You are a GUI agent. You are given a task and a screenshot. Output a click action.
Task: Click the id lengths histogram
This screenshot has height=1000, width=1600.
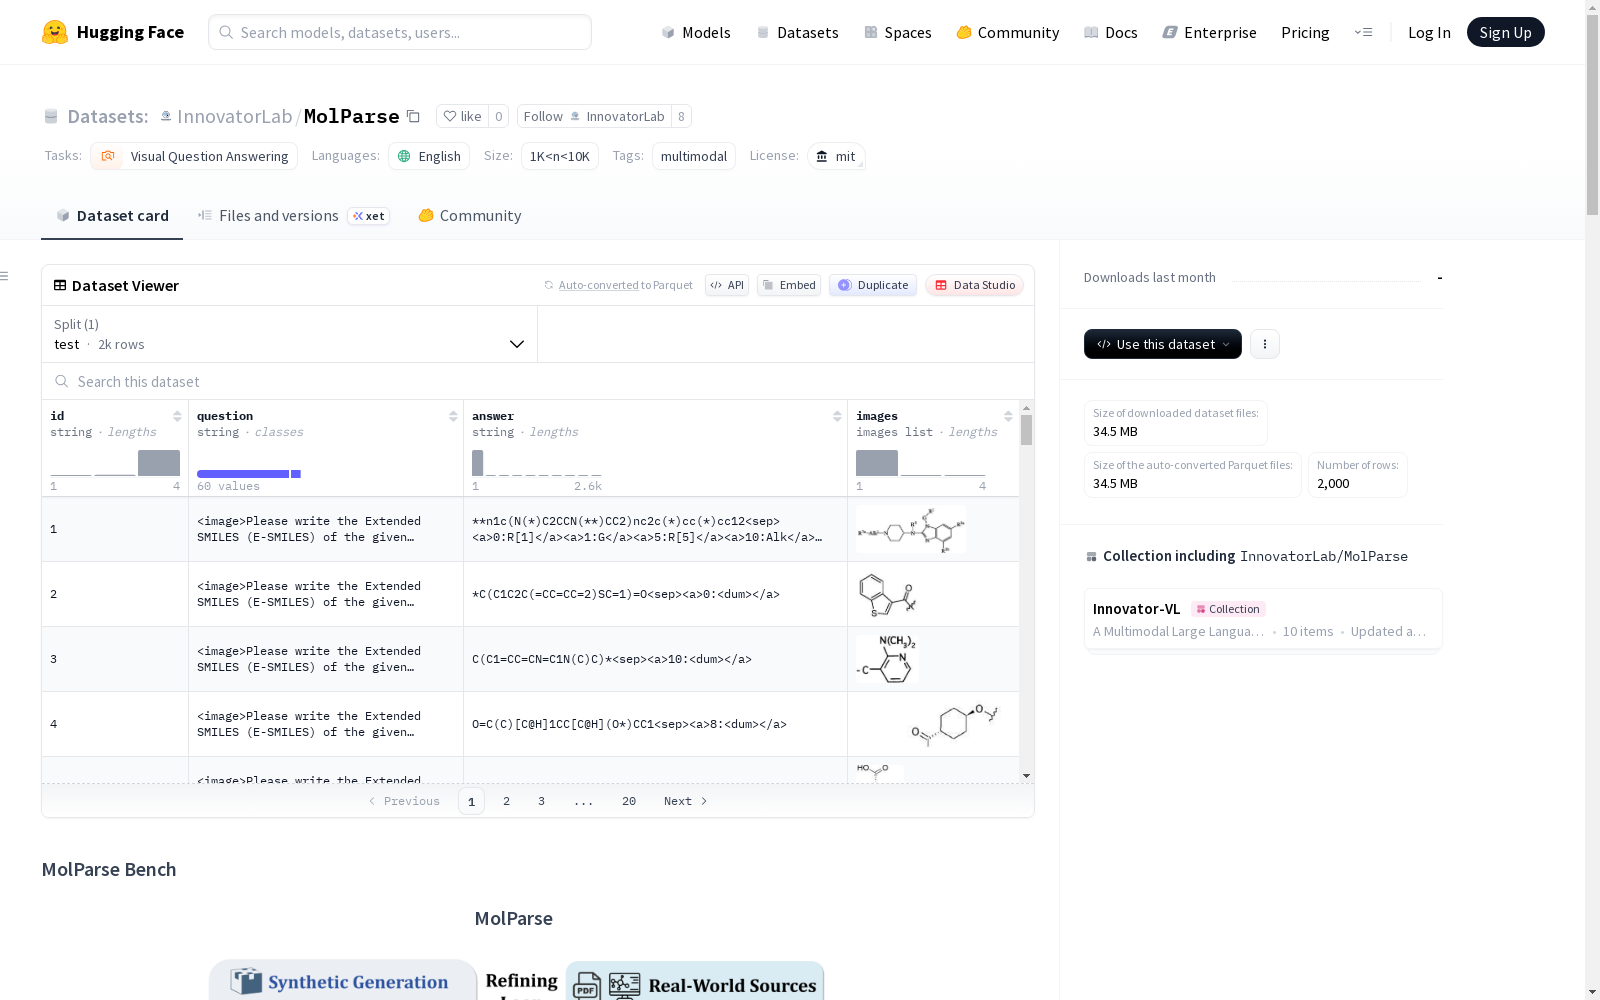click(x=115, y=463)
